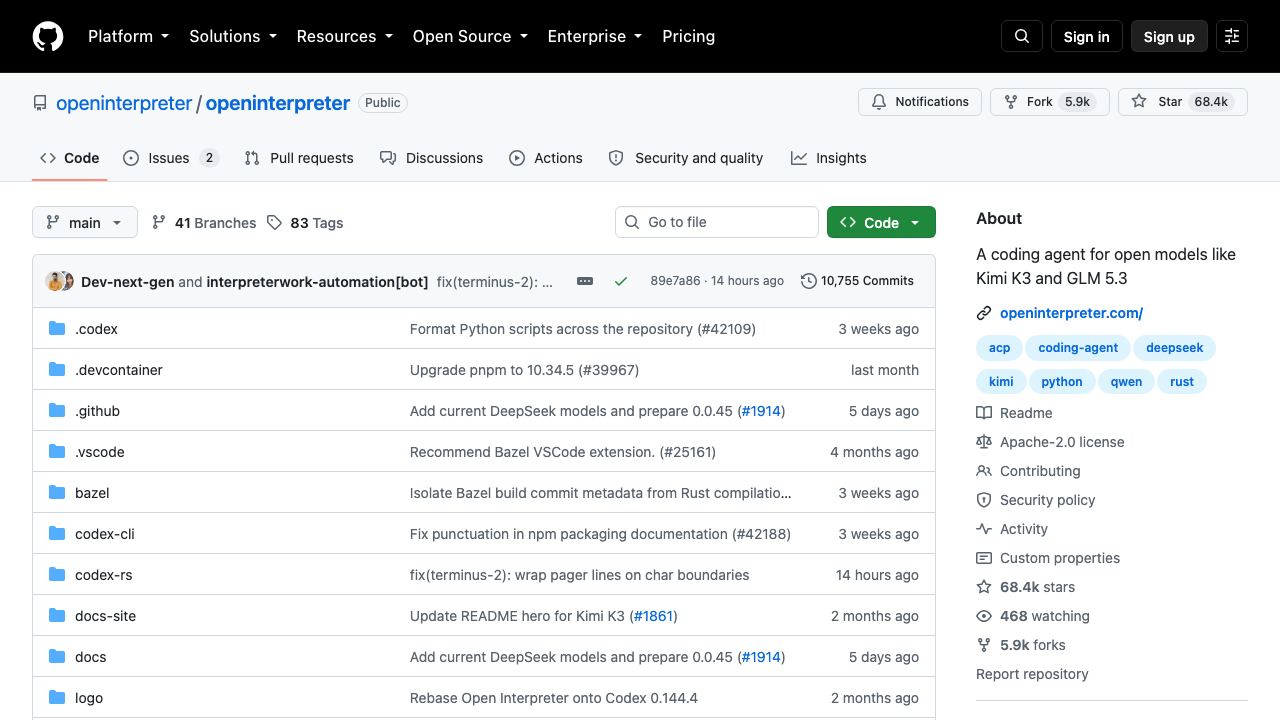Switch to Security and quality tab
The height and width of the screenshot is (720, 1280).
686,158
